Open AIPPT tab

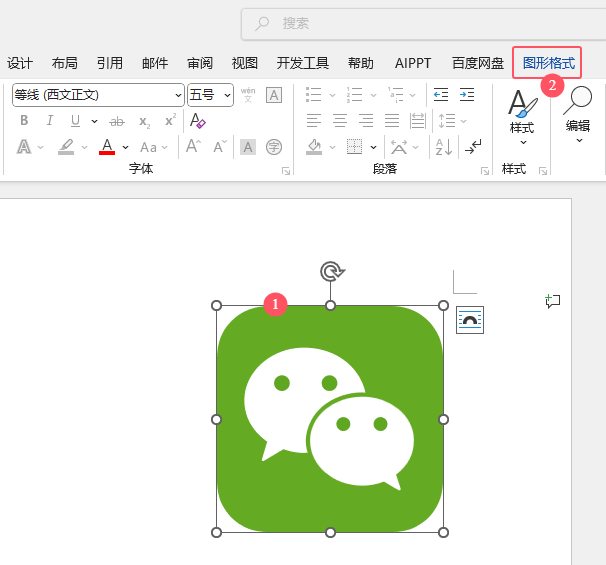pyautogui.click(x=413, y=63)
